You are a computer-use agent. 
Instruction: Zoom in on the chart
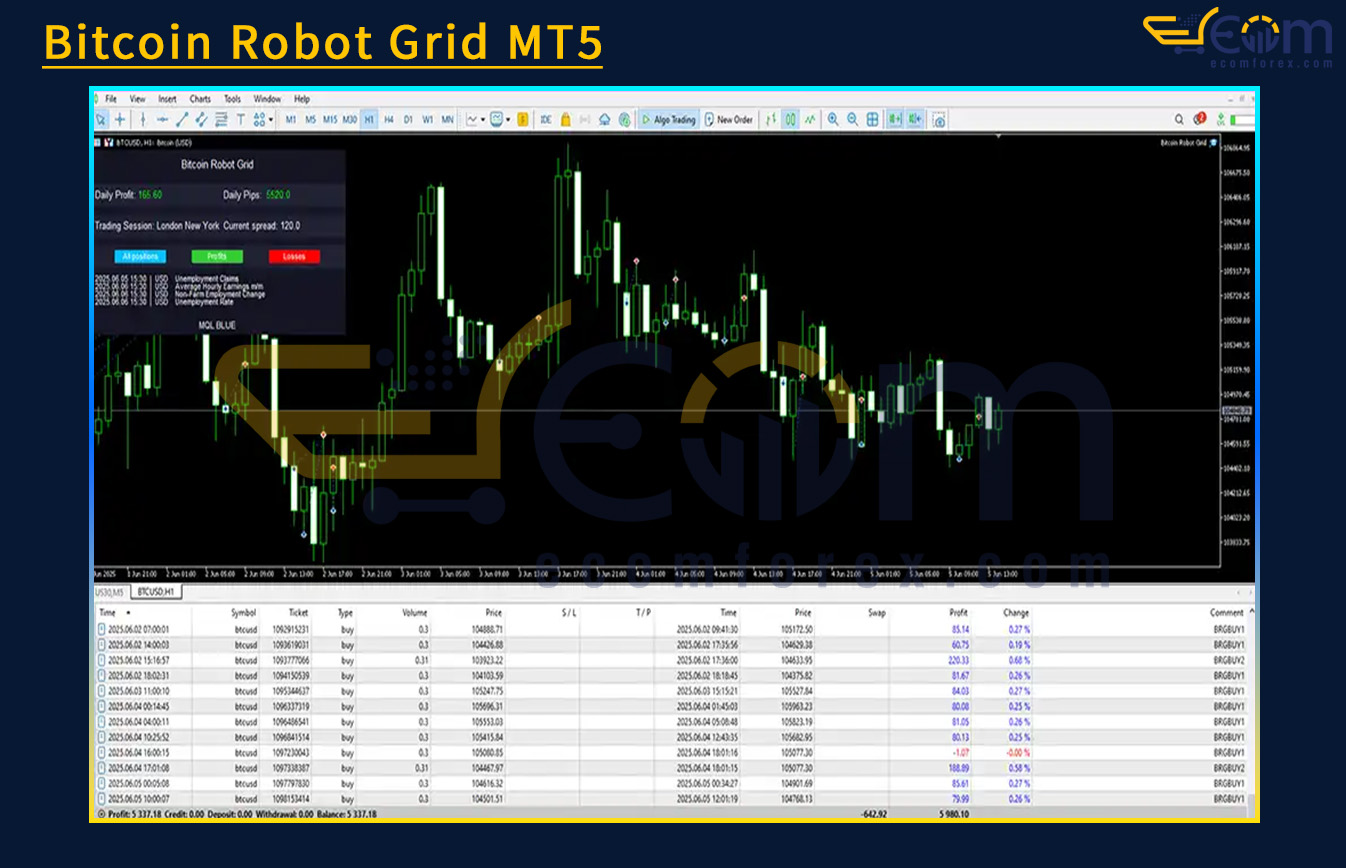click(x=833, y=120)
